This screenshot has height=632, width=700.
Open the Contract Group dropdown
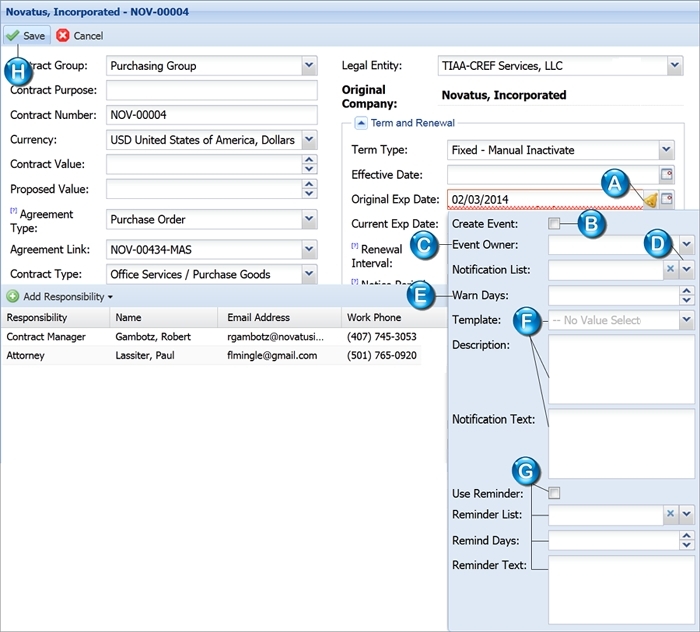tap(309, 66)
